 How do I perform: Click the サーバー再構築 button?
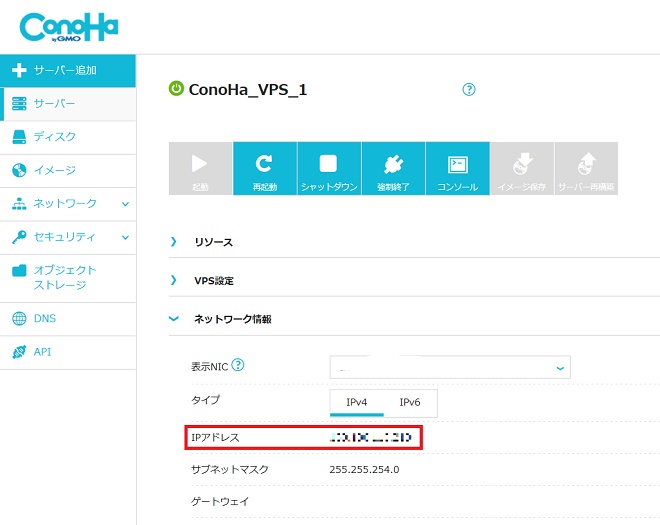(x=586, y=168)
